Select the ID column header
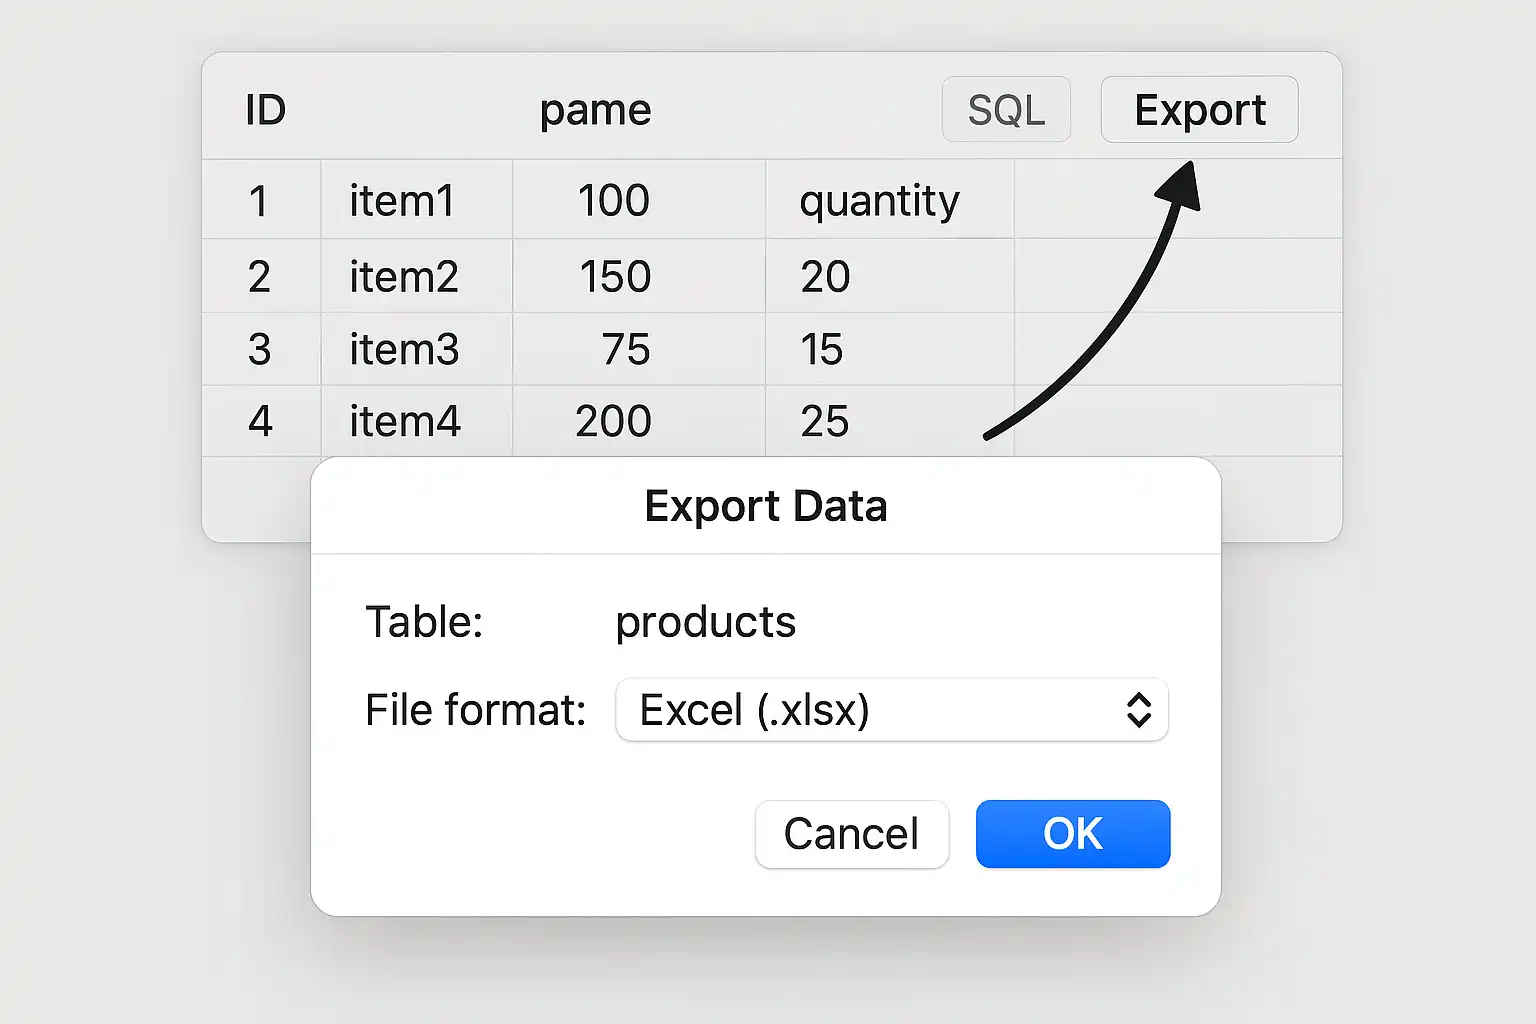This screenshot has height=1024, width=1536. coord(266,110)
